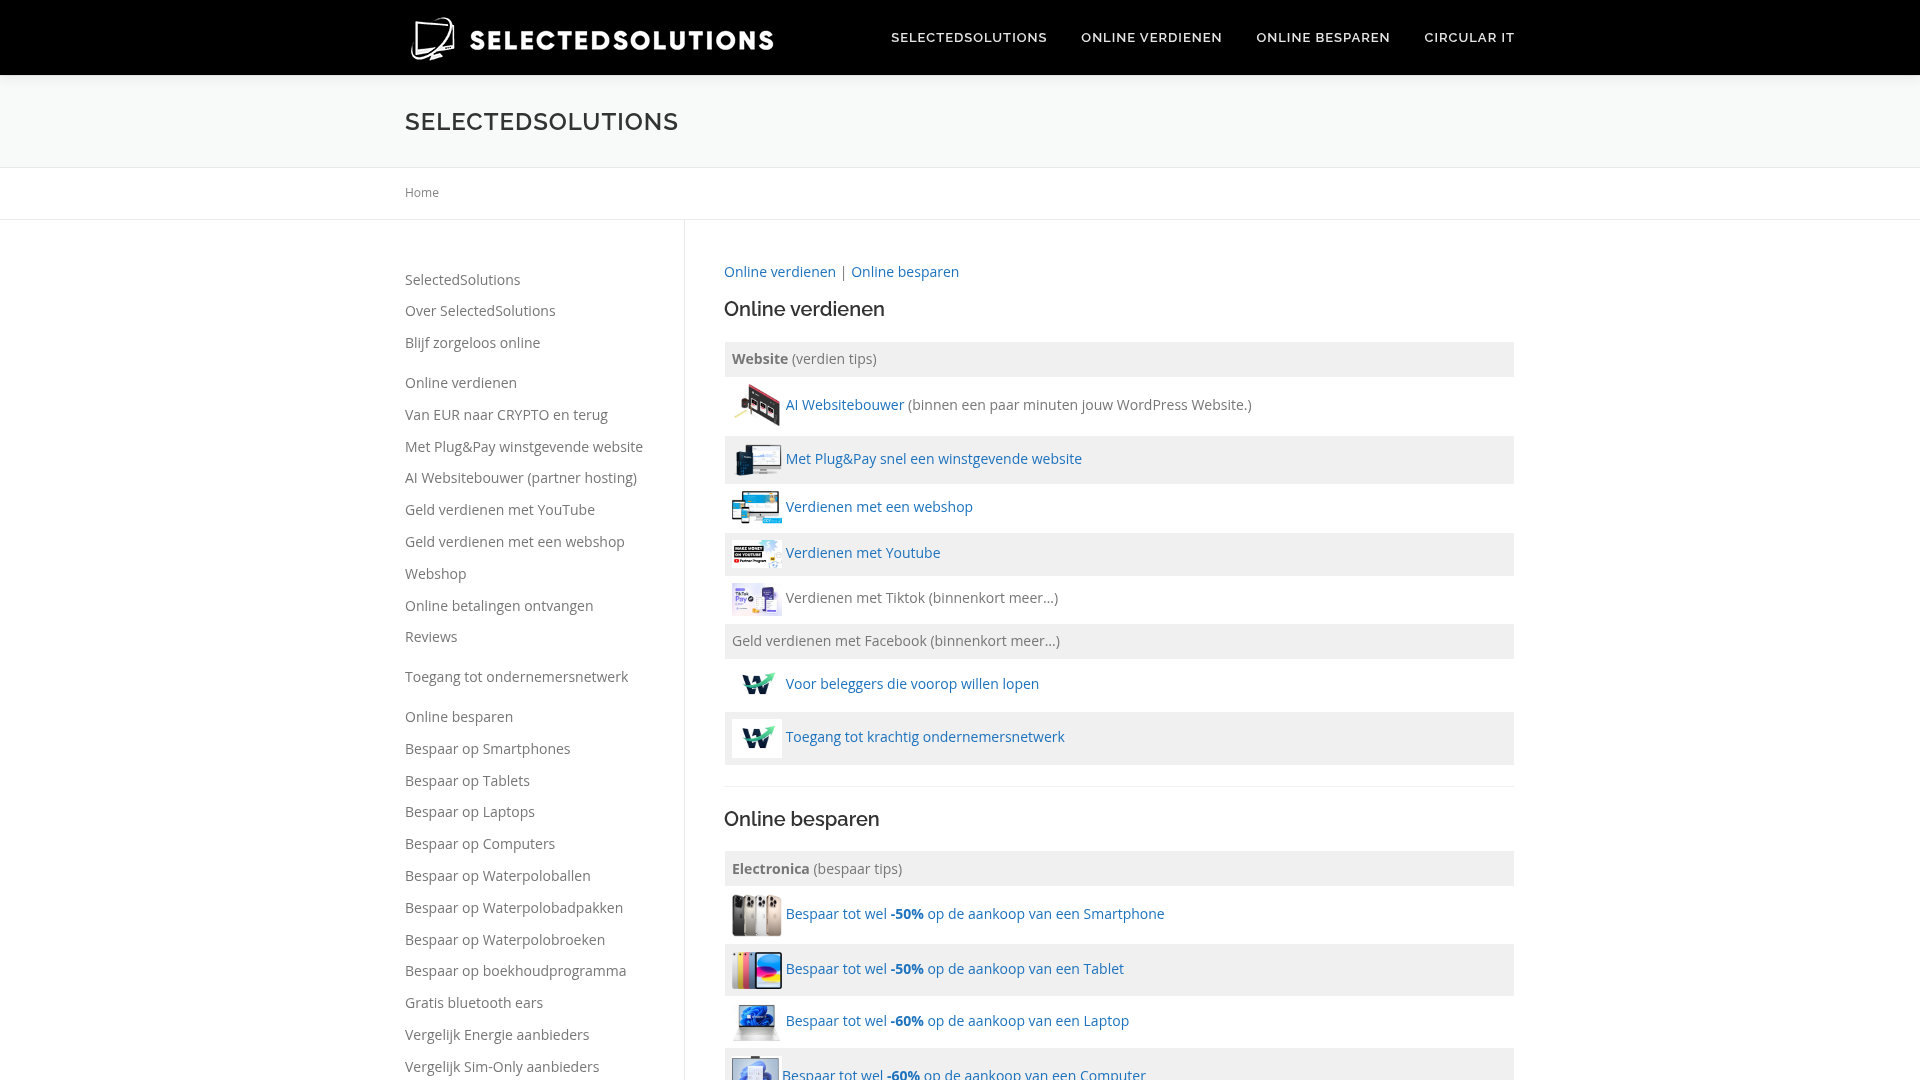The height and width of the screenshot is (1080, 1920).
Task: Select Van EUR naar CRYPTO en terug
Action: coord(506,415)
